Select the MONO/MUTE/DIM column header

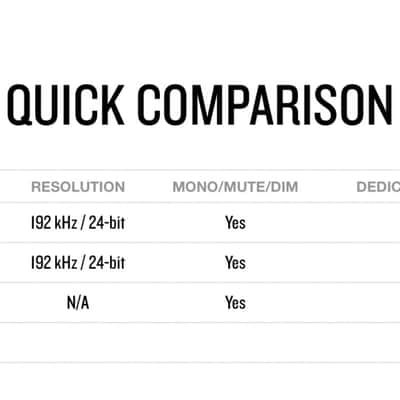(235, 187)
